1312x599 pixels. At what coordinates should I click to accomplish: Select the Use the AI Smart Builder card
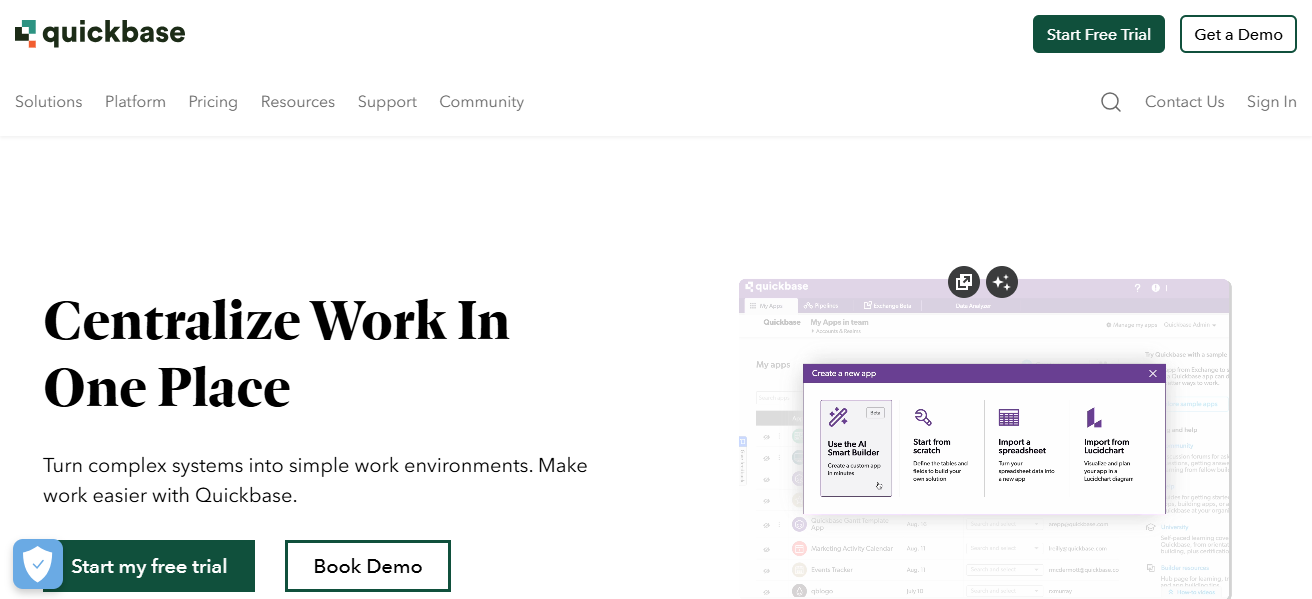[x=856, y=448]
